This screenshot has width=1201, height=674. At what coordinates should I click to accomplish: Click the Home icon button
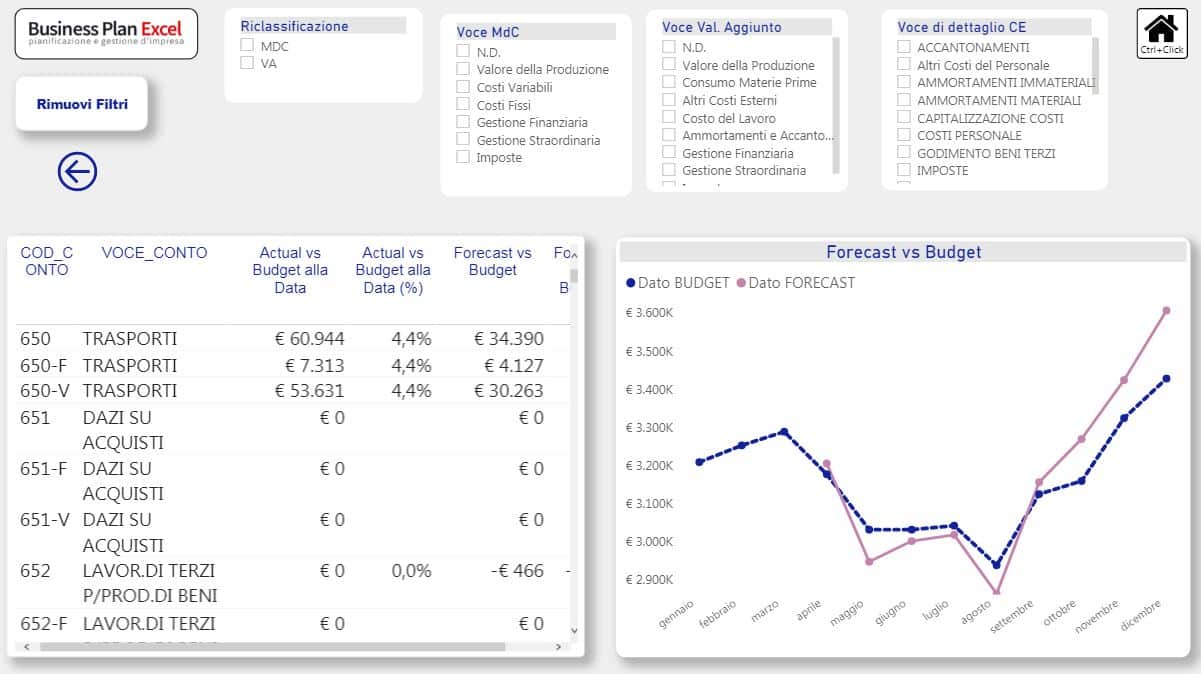[x=1160, y=33]
